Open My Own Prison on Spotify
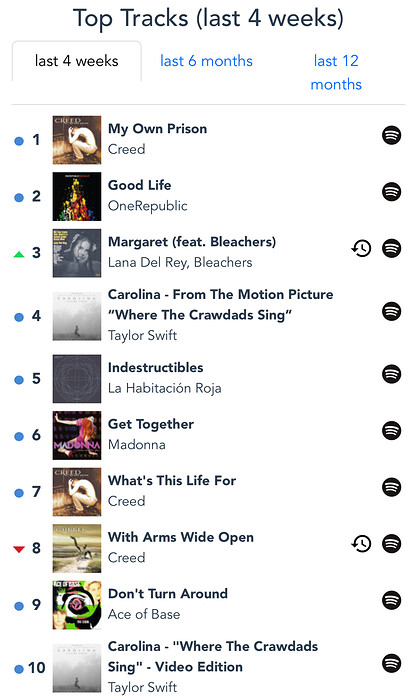This screenshot has width=417, height=700. 391,135
